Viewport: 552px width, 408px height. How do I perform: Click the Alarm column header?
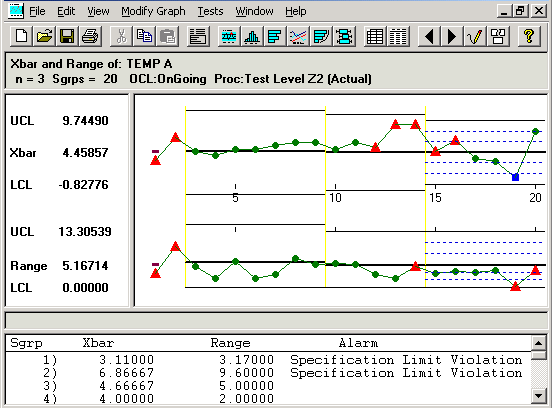(x=358, y=343)
